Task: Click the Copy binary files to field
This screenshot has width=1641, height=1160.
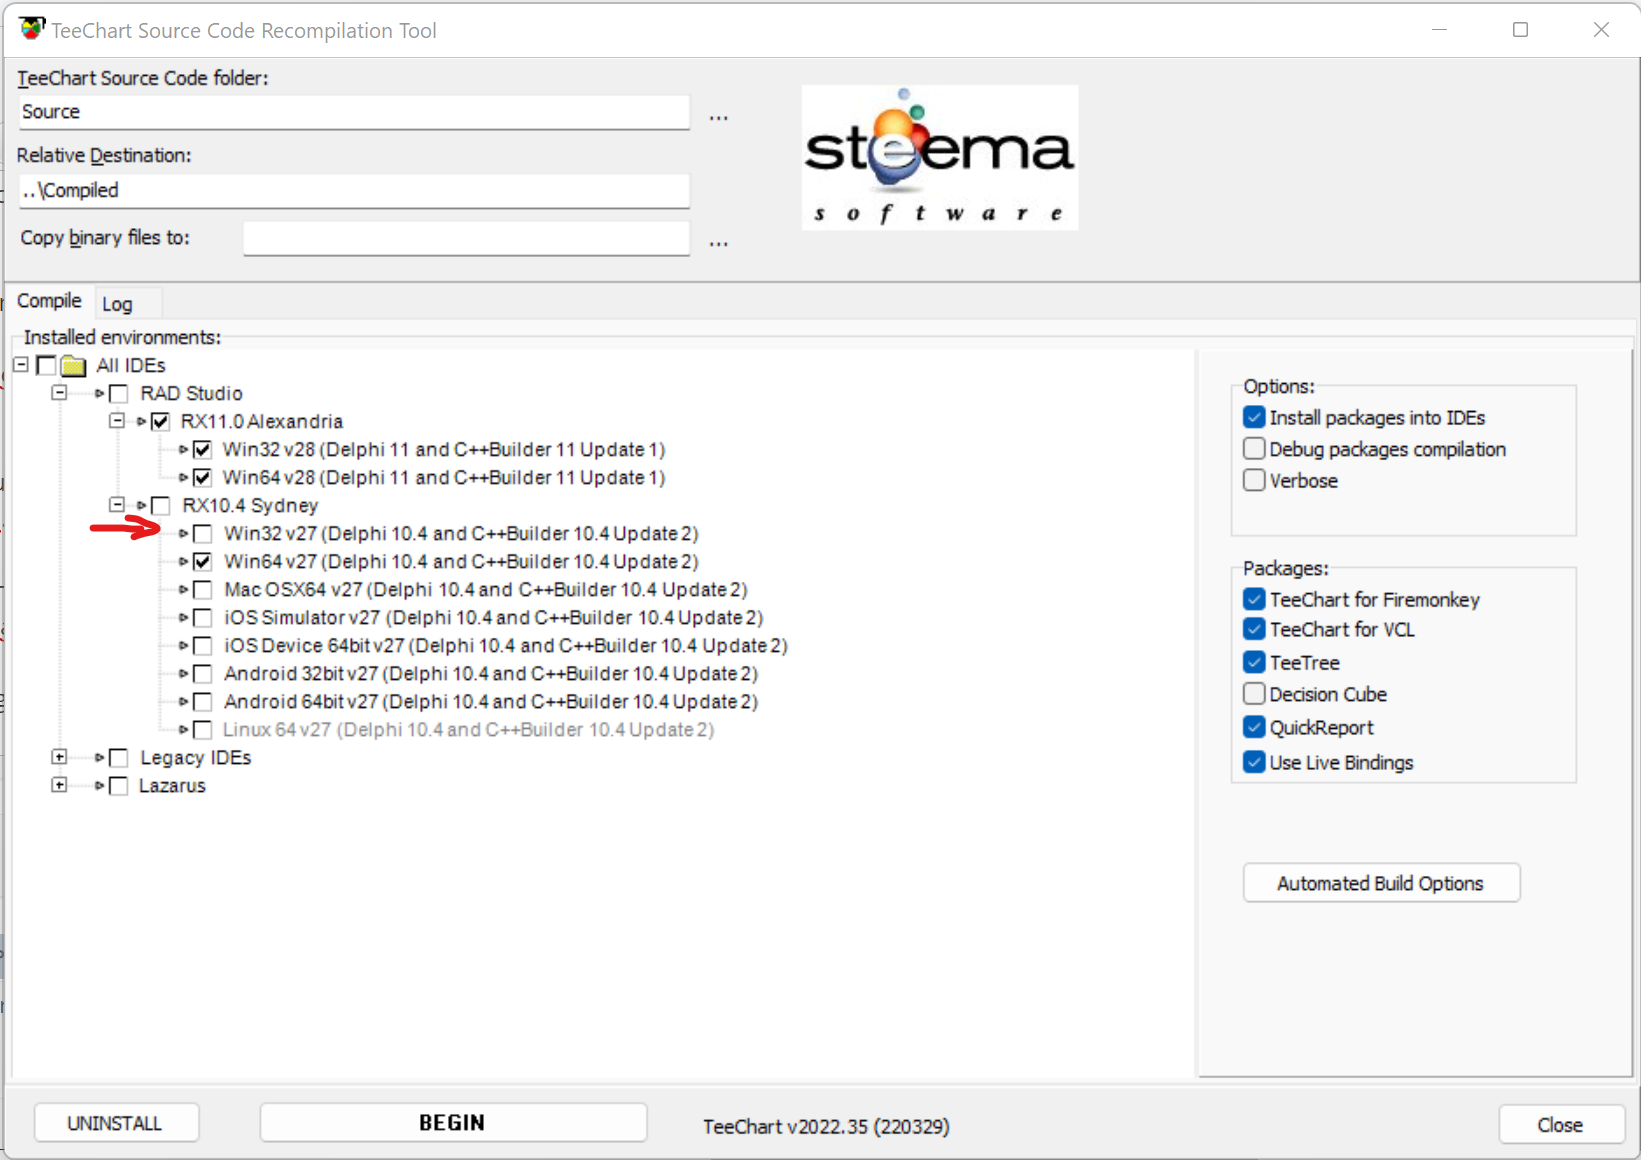Action: 466,238
